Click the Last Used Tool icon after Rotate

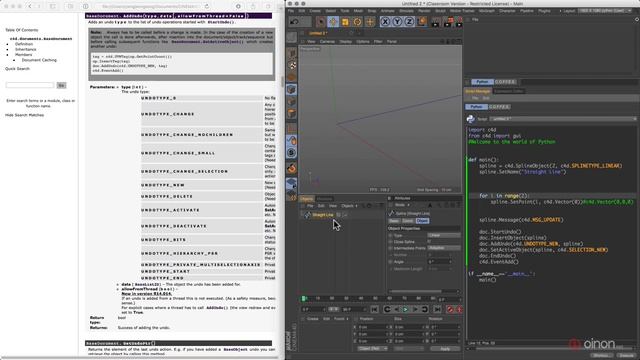[x=370, y=21]
